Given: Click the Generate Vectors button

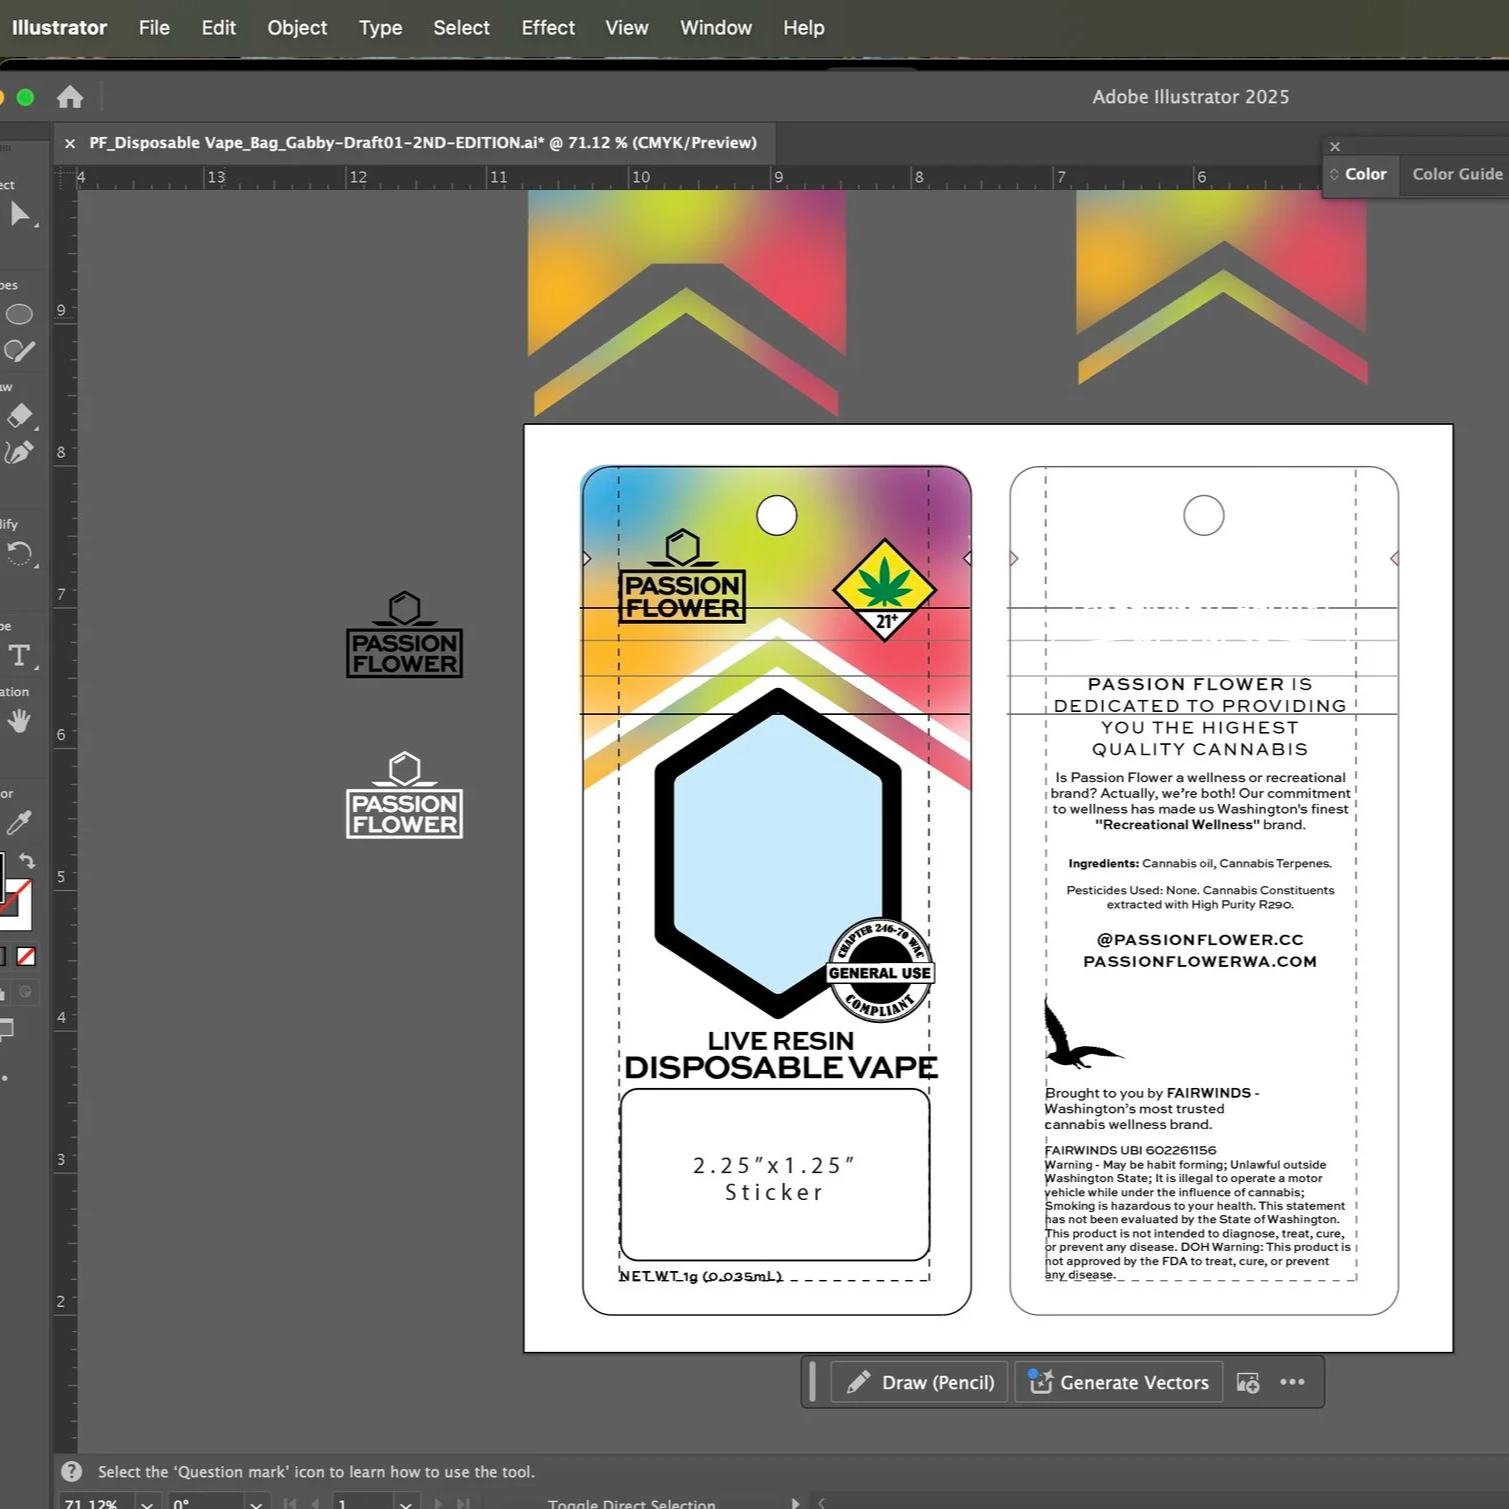Looking at the screenshot, I should (1119, 1382).
